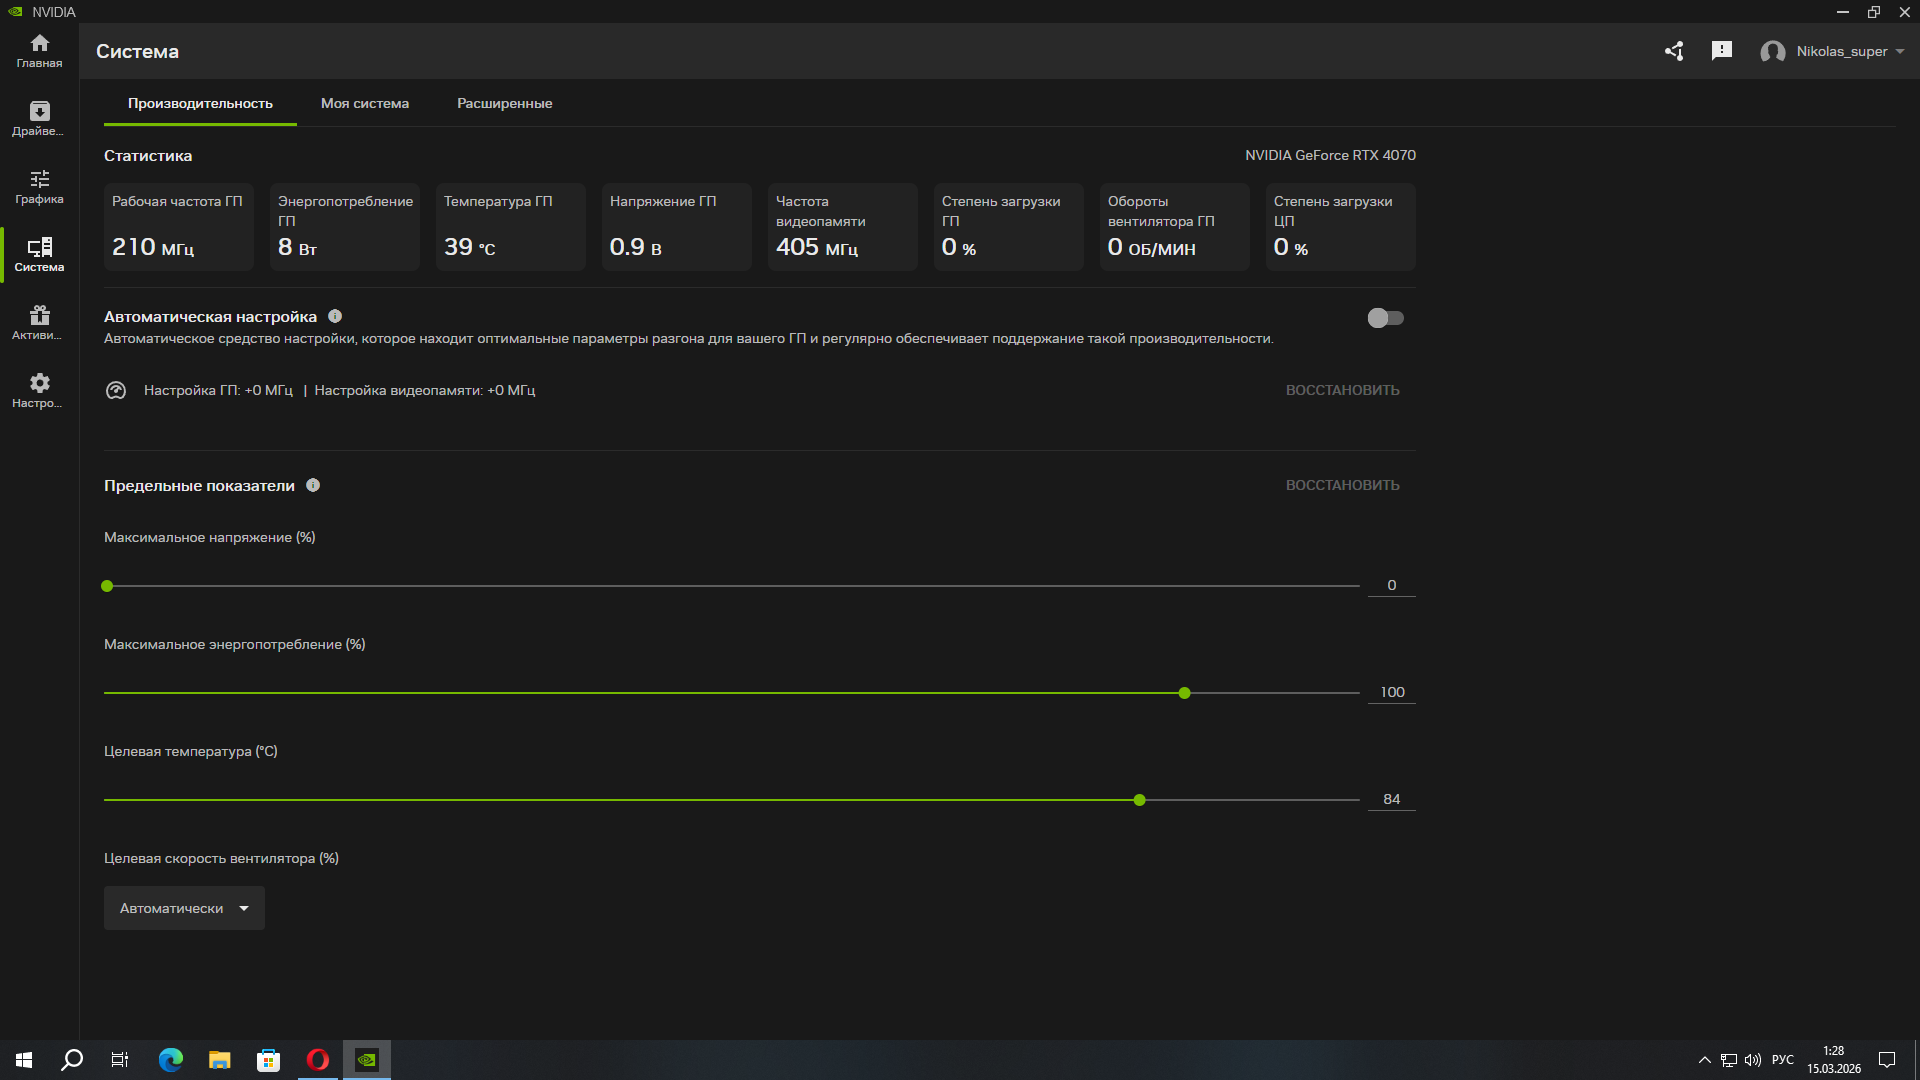This screenshot has width=1920, height=1080.
Task: Click info icon beside Предельные показатели
Action: point(313,485)
